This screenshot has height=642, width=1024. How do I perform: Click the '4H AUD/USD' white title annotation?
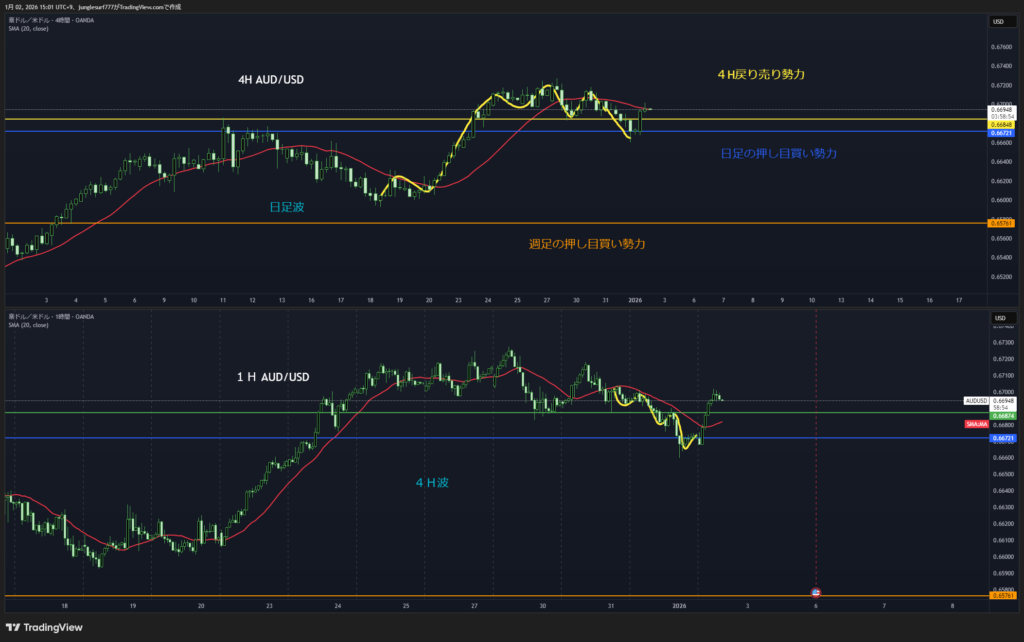point(272,78)
